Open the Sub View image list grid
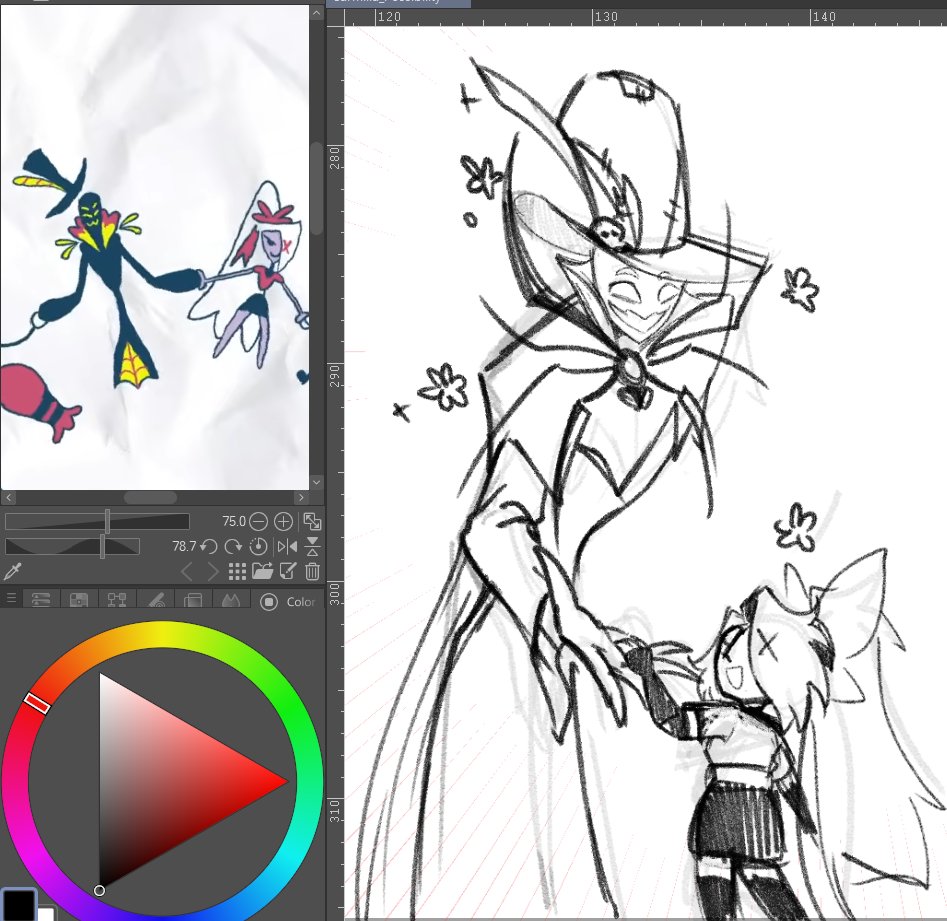This screenshot has width=947, height=921. tap(237, 571)
